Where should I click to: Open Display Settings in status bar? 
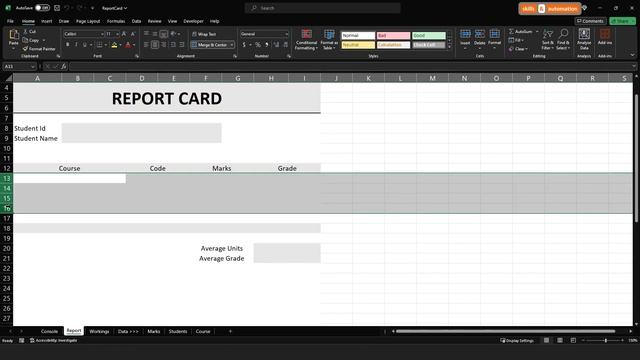point(517,340)
